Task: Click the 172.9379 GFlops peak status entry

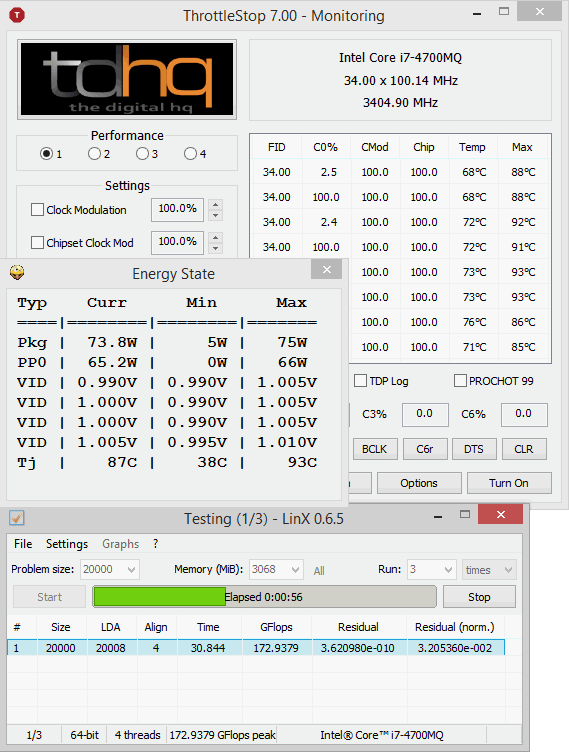Action: coord(223,735)
